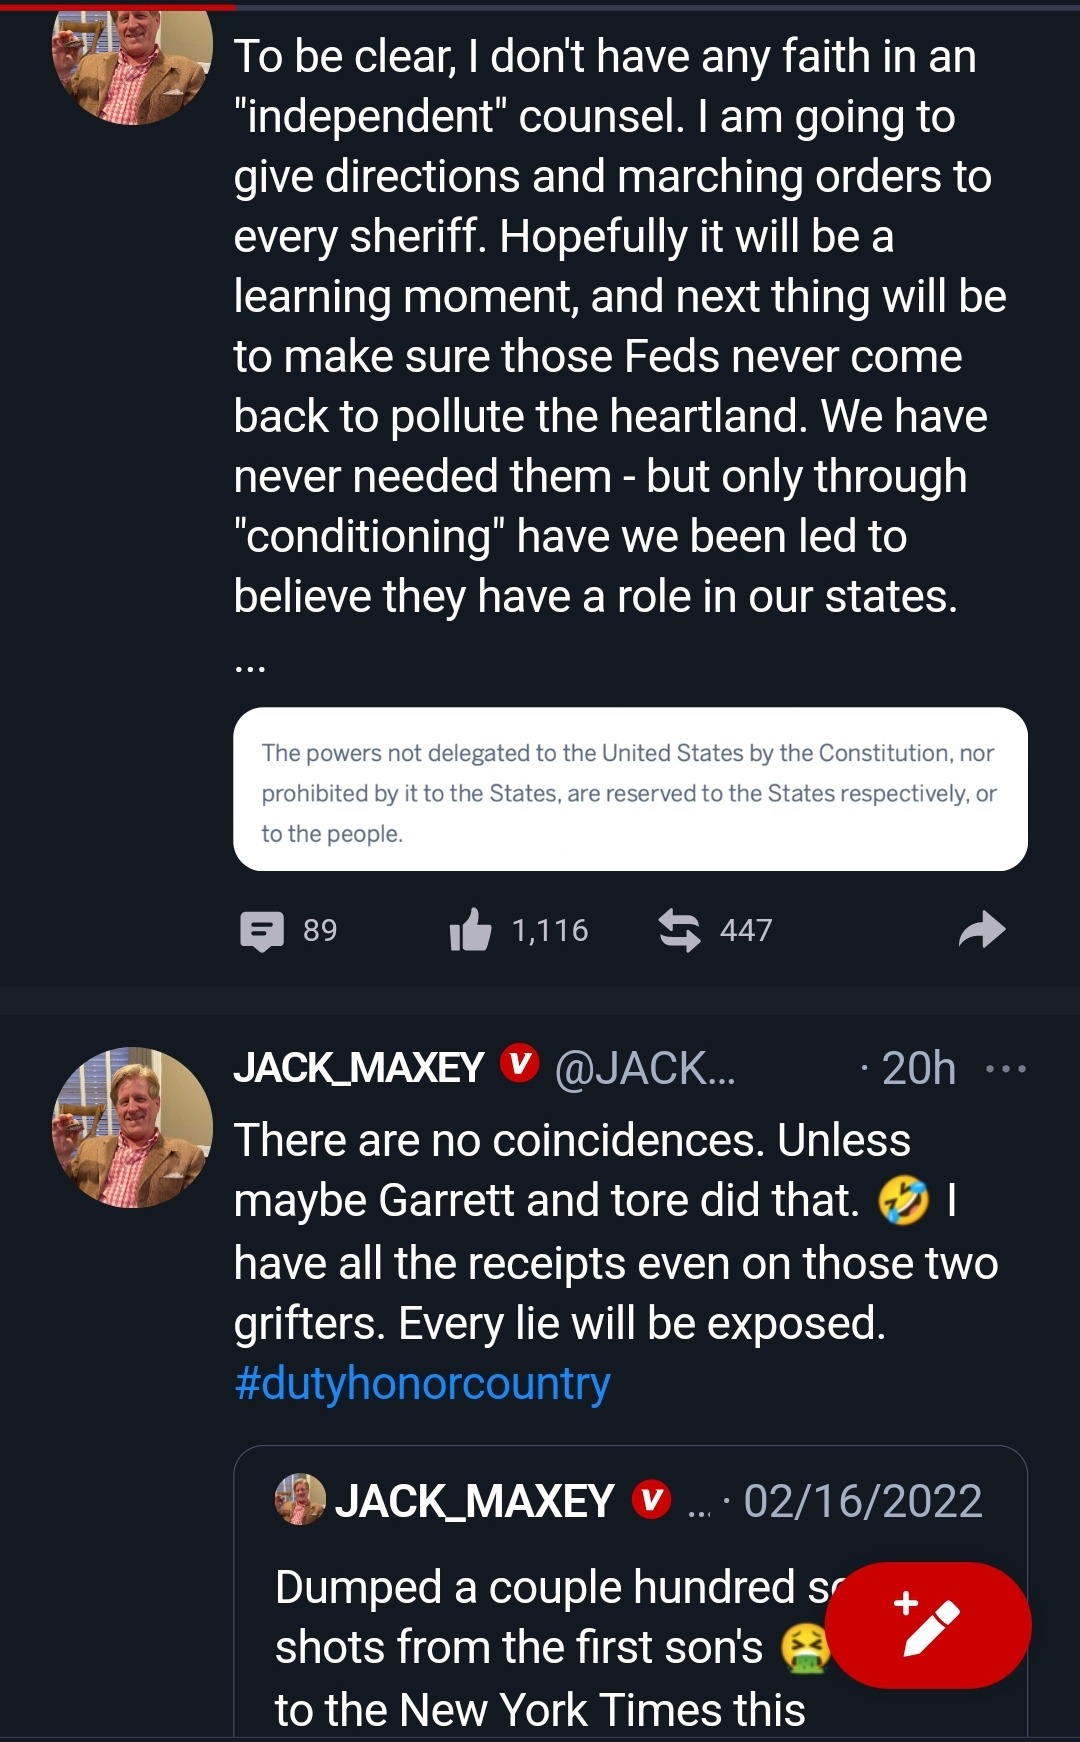Screen dimensions: 1080x1742
Task: Open the #dutyhonorcountry hashtag
Action: click(422, 1384)
